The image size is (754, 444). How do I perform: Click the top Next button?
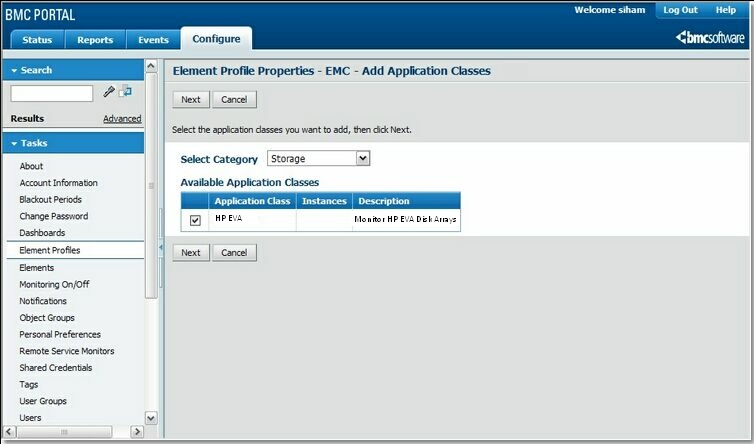tap(191, 100)
